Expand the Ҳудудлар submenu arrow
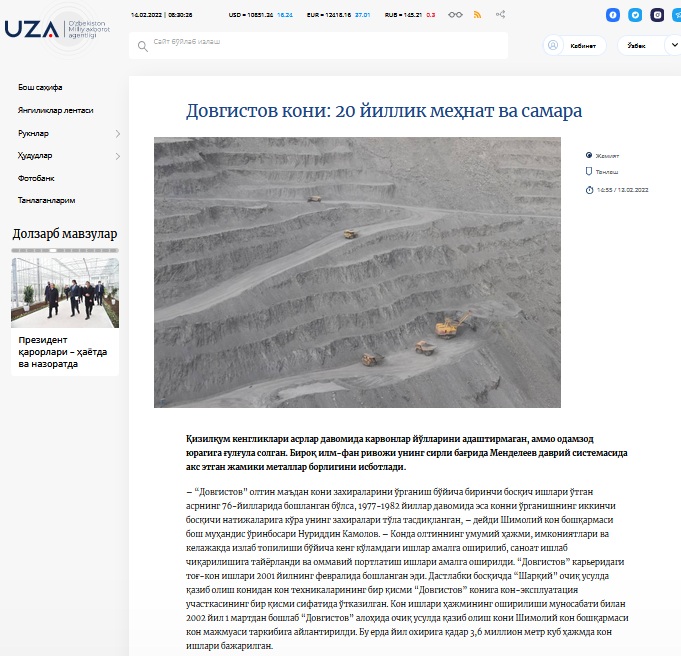 (117, 156)
